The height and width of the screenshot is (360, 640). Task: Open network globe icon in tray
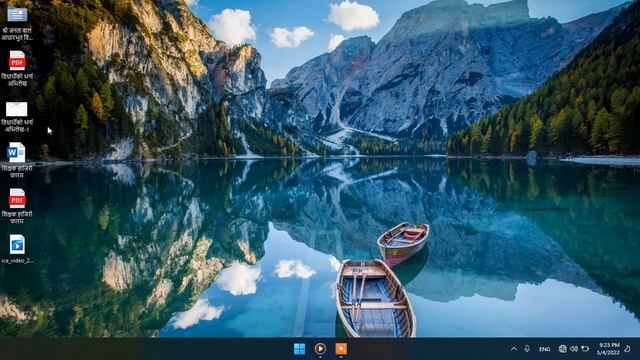click(562, 349)
